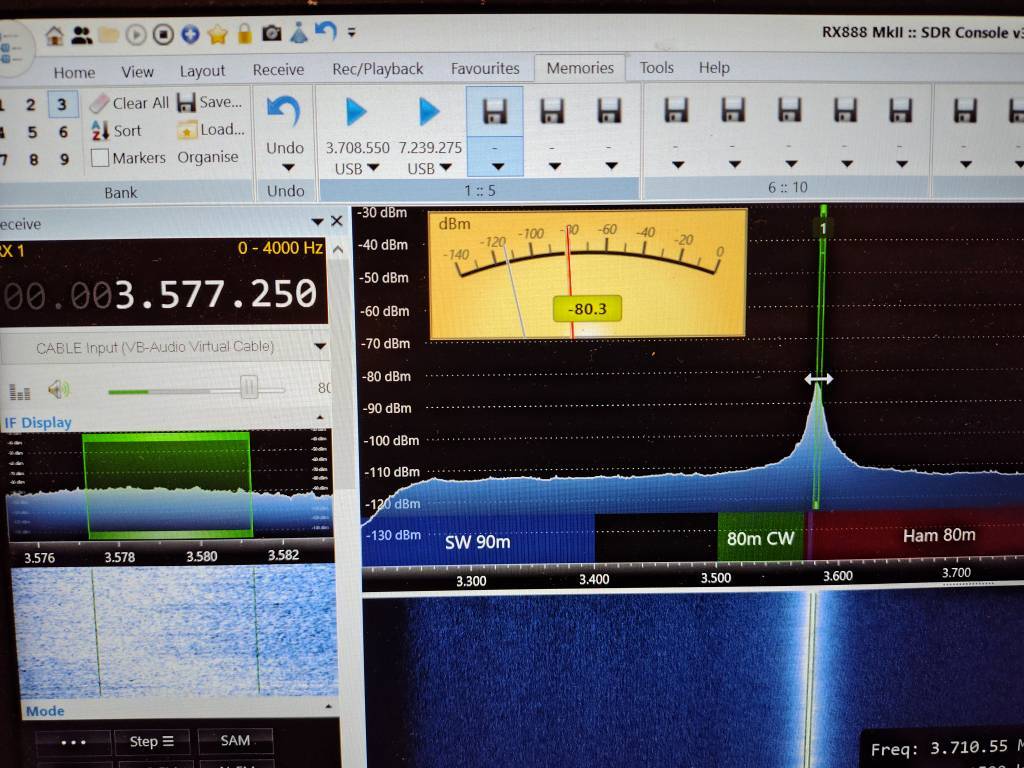1024x768 pixels.
Task: Enable the Markers checkbox
Action: (100, 158)
